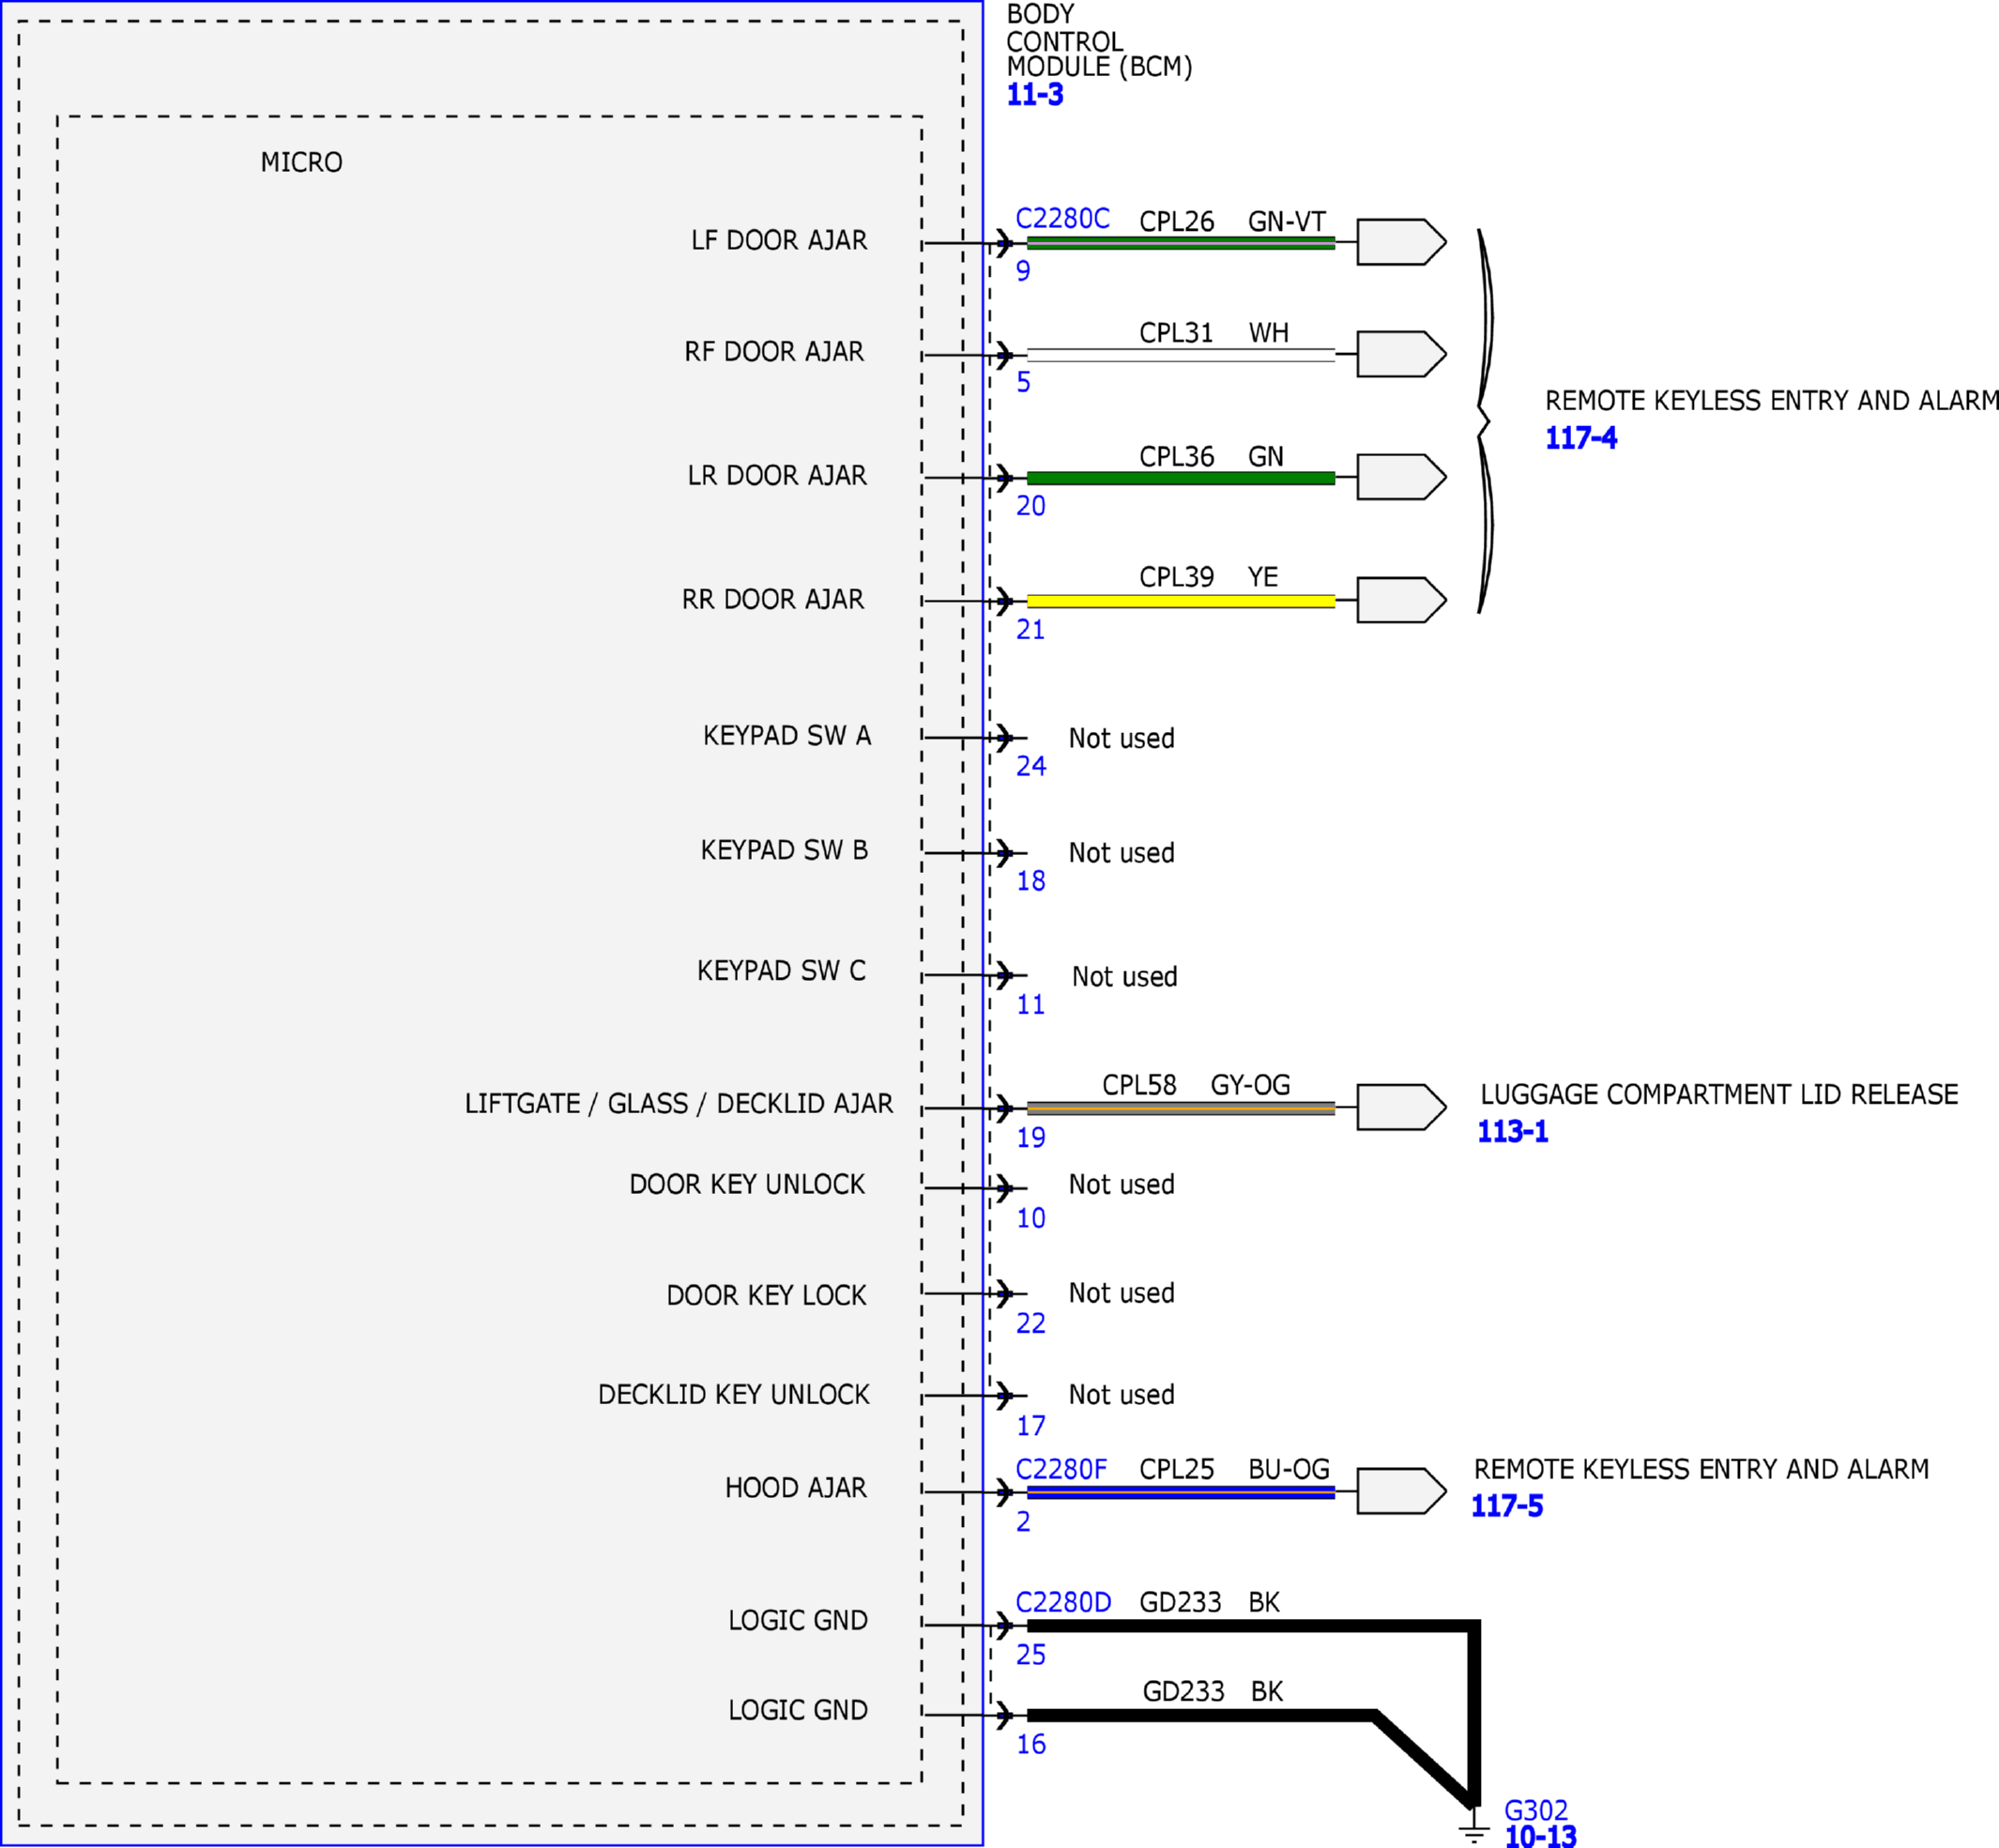This screenshot has width=1999, height=1848.
Task: Click pin number 2 at HOOD AJAR
Action: click(x=1023, y=1522)
